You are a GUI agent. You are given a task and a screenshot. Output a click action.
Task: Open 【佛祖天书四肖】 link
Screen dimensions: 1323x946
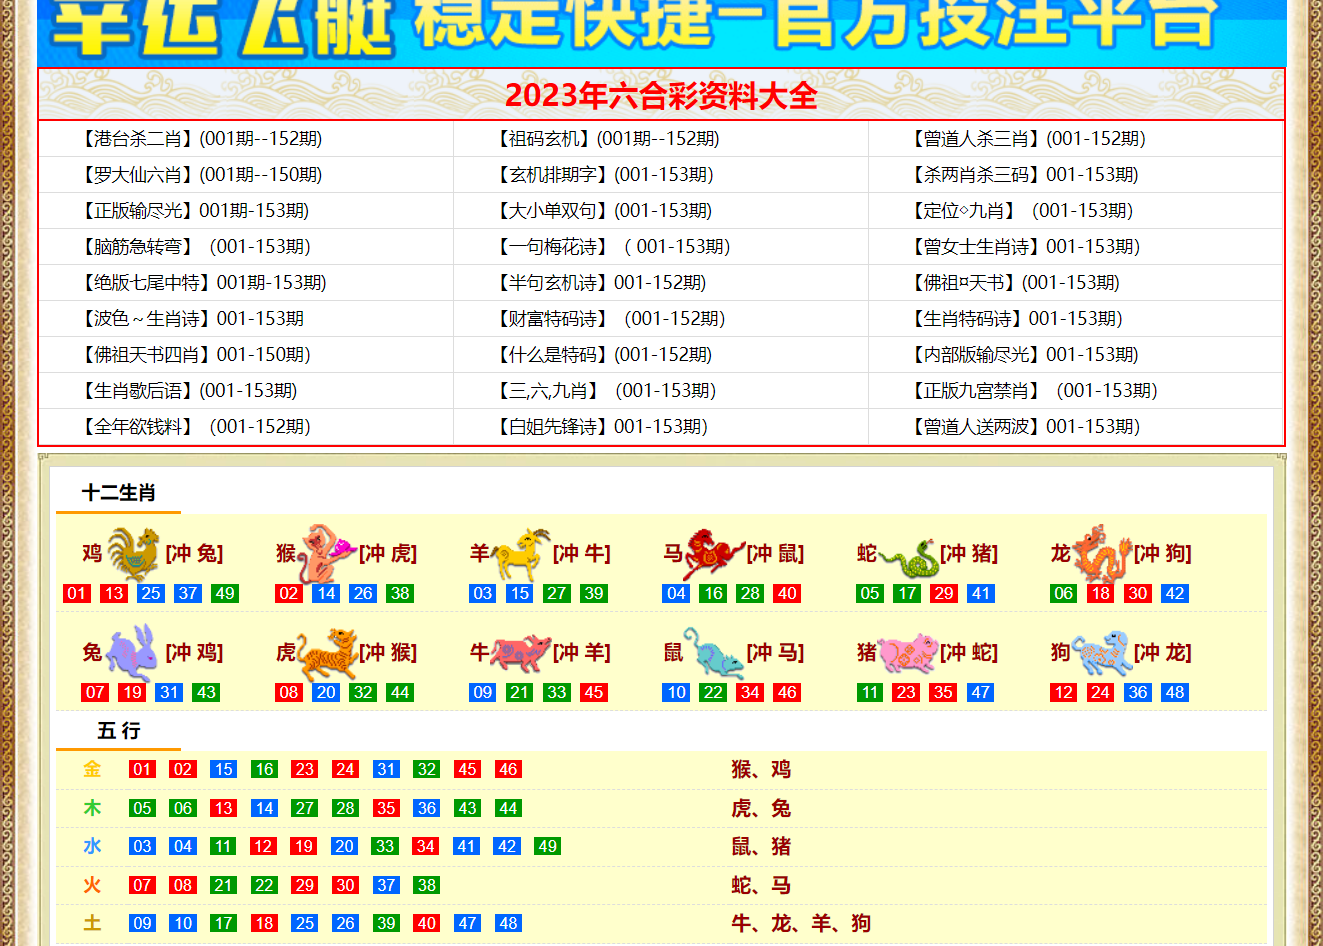coord(193,355)
